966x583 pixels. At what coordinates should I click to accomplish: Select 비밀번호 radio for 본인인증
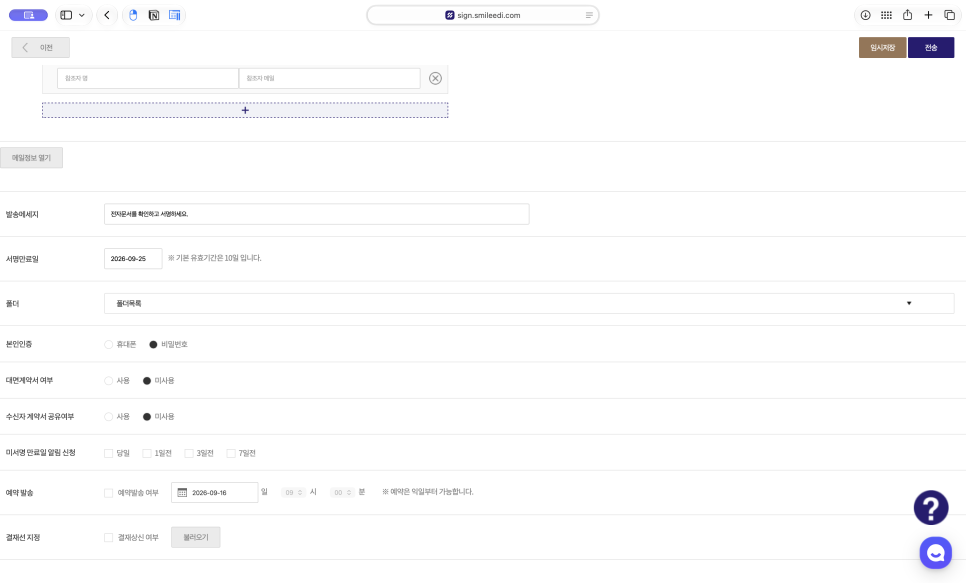[153, 344]
